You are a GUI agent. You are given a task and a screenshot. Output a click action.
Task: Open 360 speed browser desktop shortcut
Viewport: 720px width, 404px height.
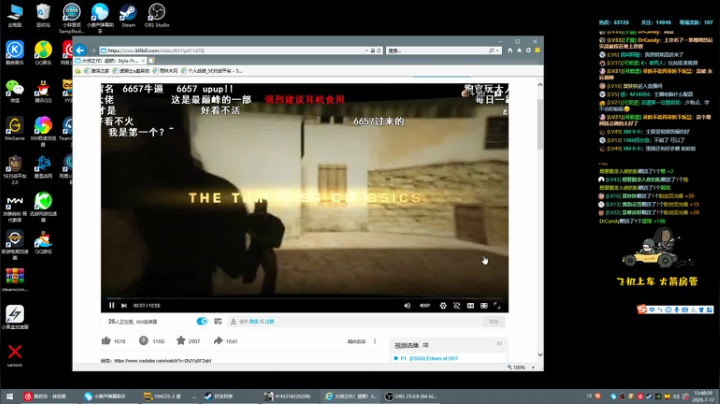[x=43, y=131]
